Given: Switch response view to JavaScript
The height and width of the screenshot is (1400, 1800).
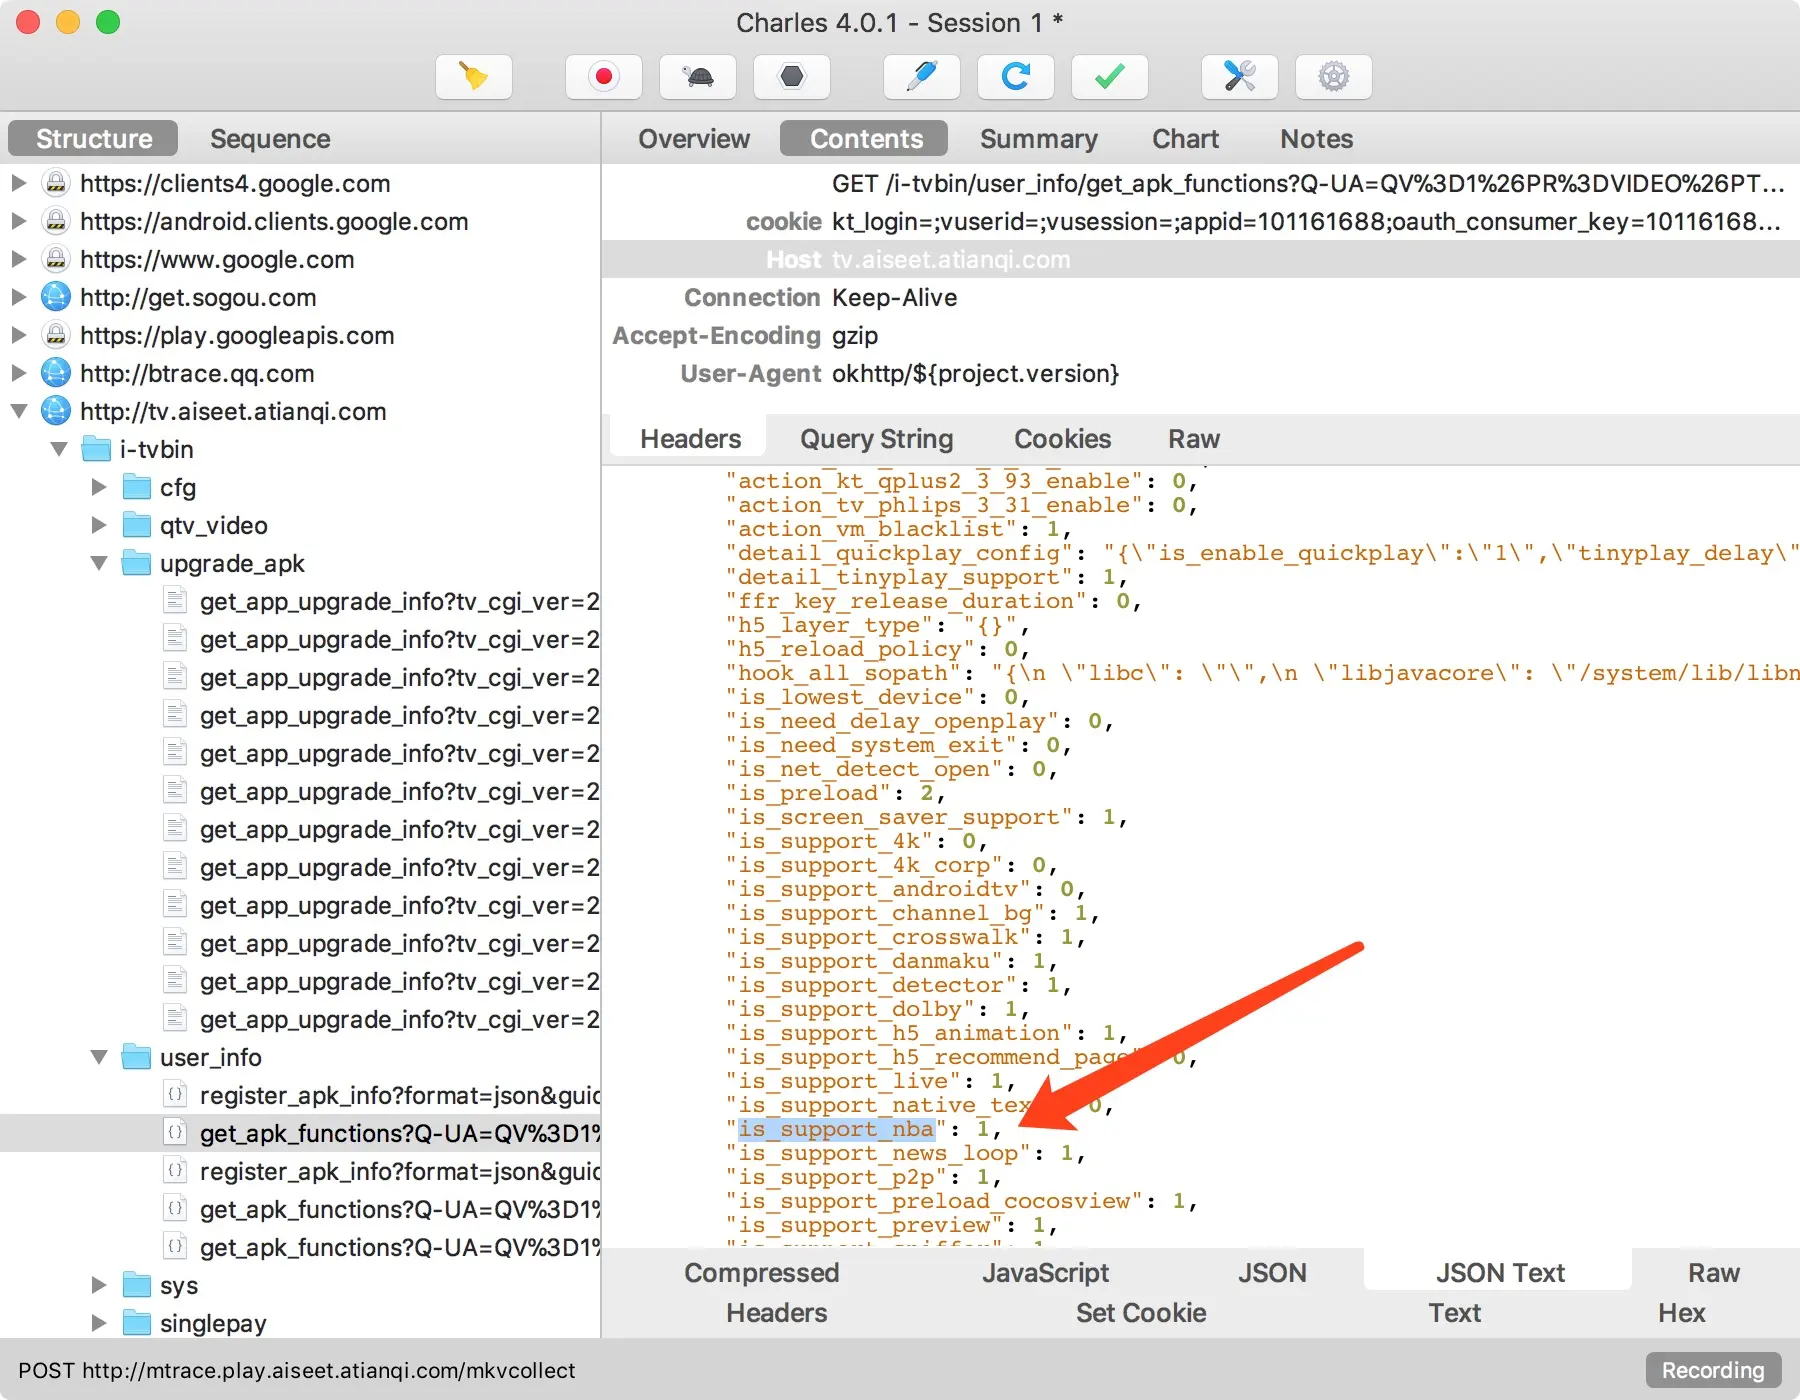Looking at the screenshot, I should pos(1046,1273).
